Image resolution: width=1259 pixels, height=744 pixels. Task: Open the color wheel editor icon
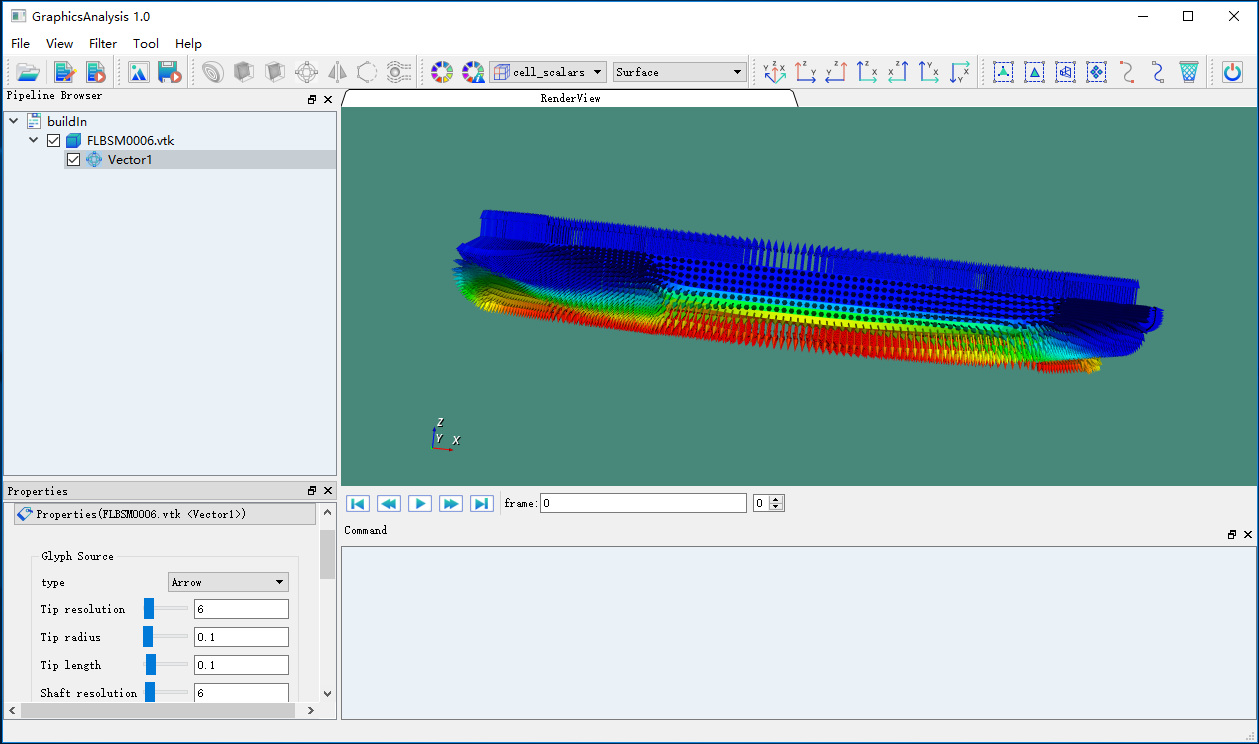(x=442, y=72)
